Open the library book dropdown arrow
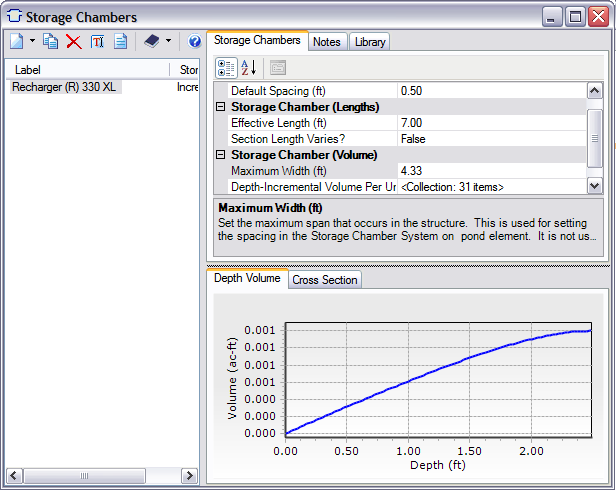Viewport: 616px width, 490px height. click(169, 40)
